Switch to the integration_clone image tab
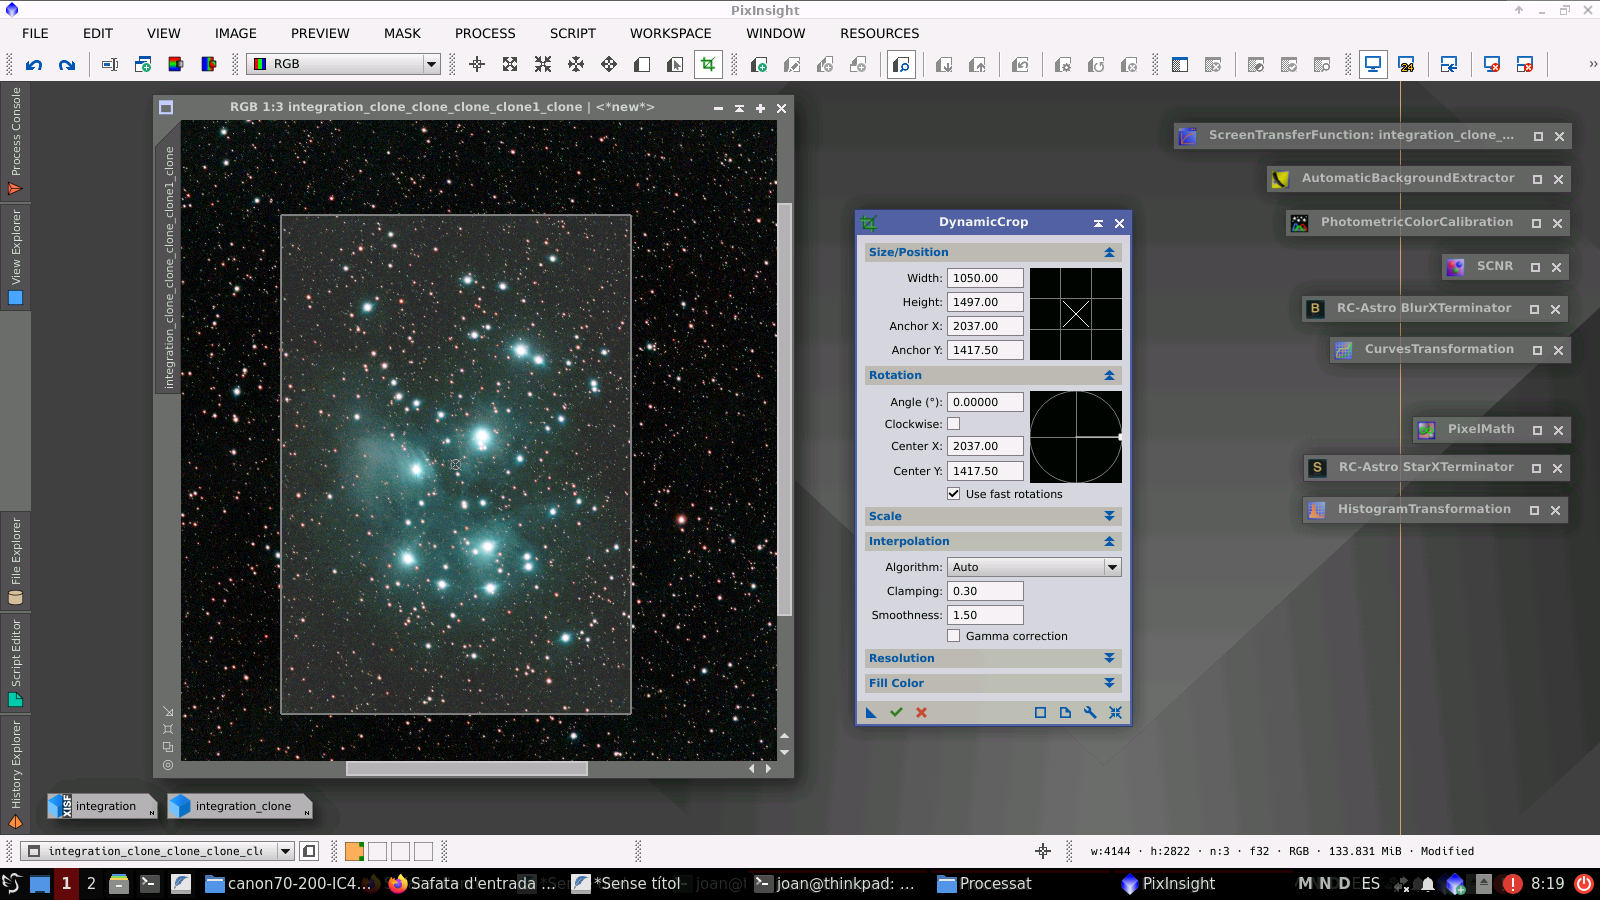1600x900 pixels. [240, 806]
